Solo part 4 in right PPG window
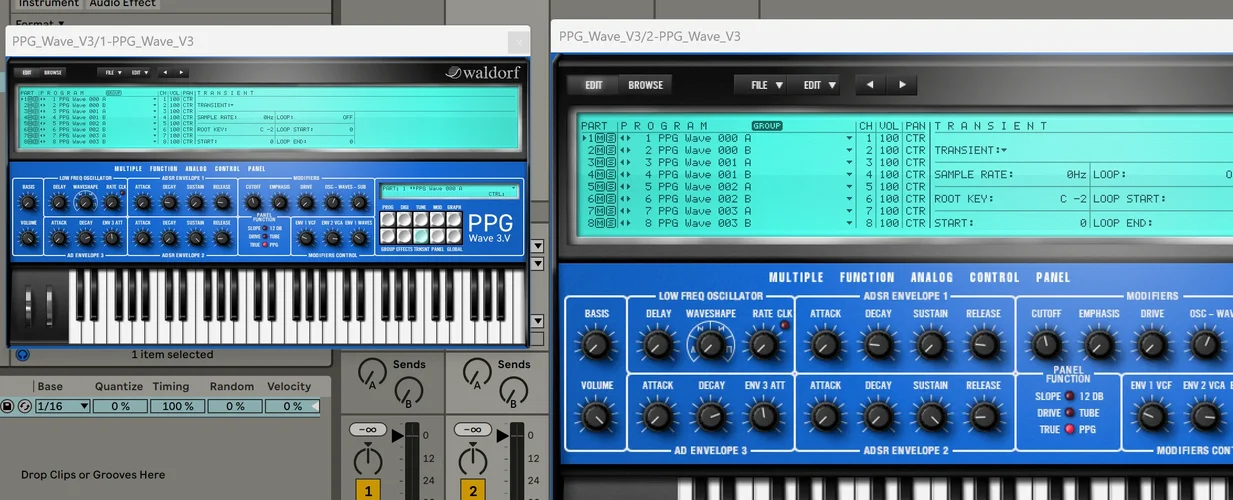This screenshot has width=1233, height=500. (x=610, y=174)
